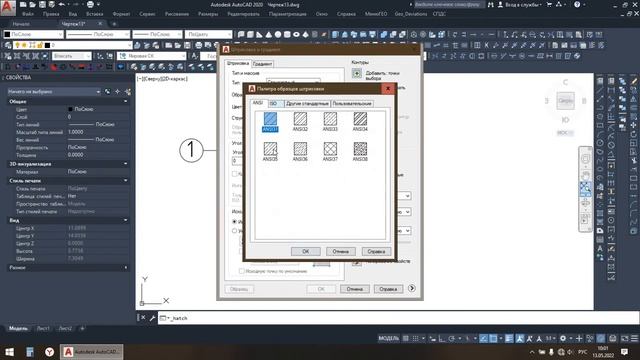
Task: Select the Box 3D solid tool
Action: (x=250, y=35)
